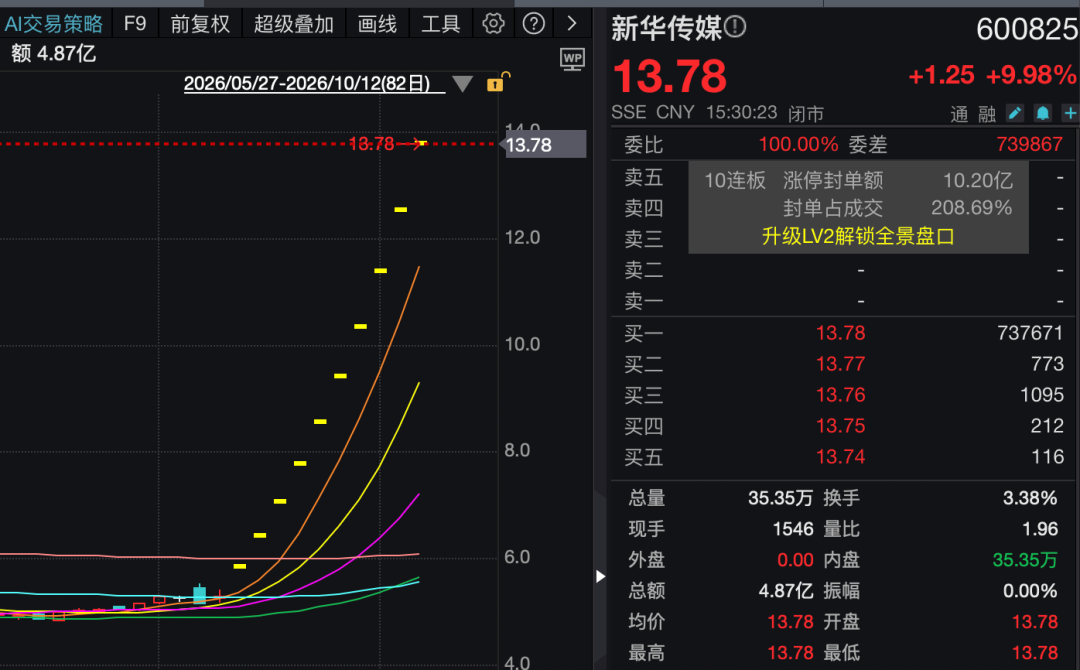Click the help question mark icon
This screenshot has width=1080, height=670.
[x=534, y=24]
